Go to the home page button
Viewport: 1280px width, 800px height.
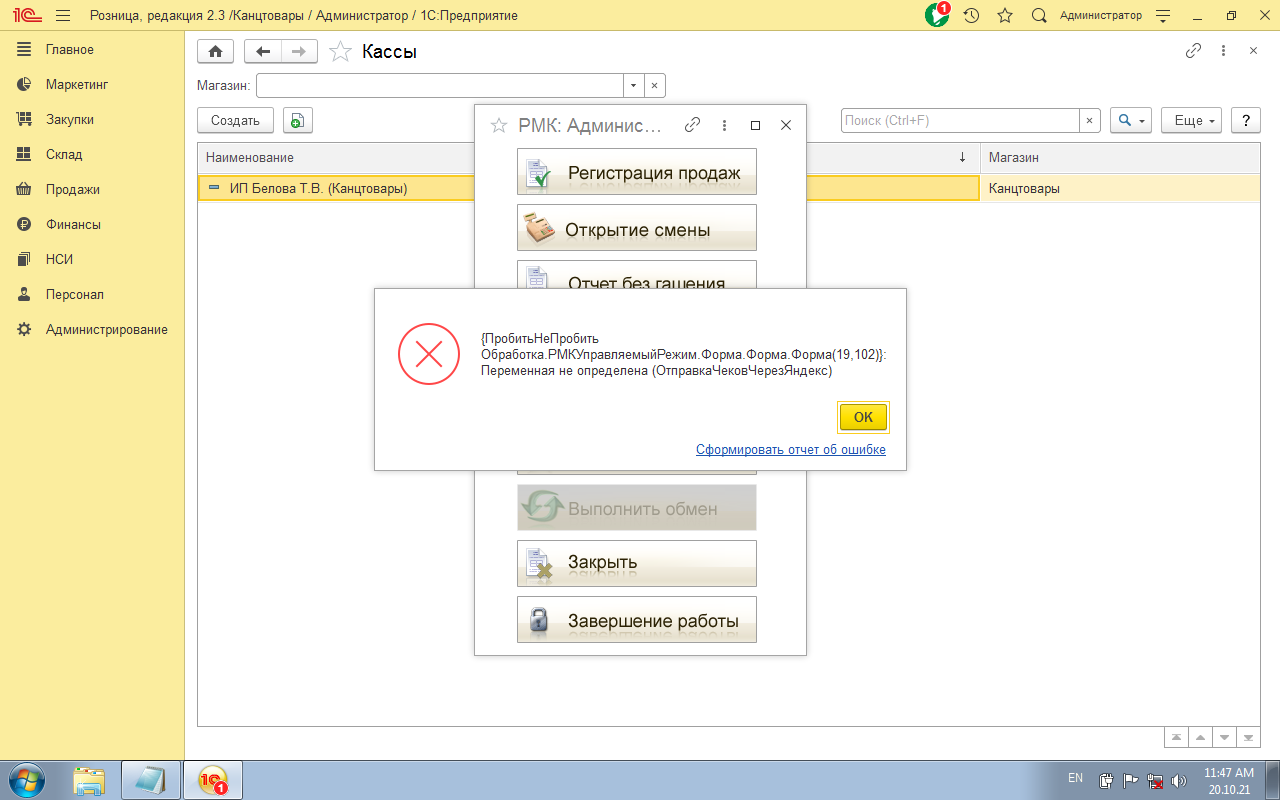click(215, 51)
